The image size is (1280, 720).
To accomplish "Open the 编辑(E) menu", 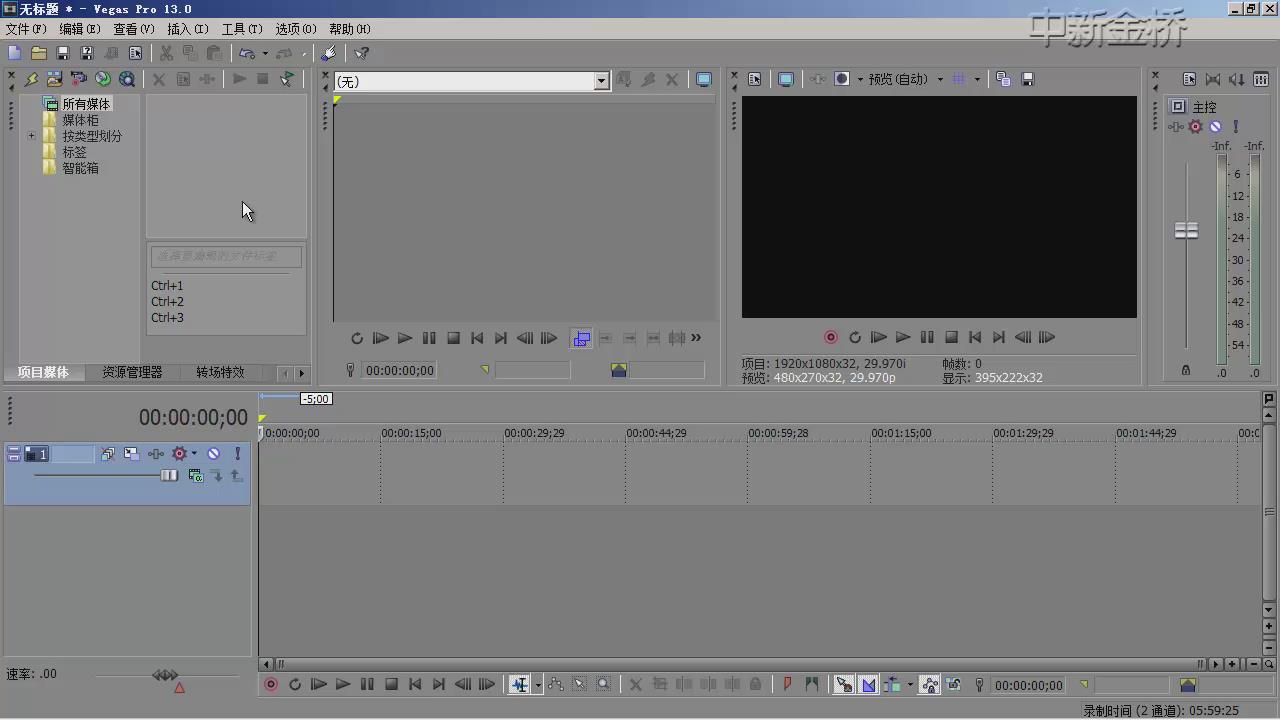I will click(80, 29).
